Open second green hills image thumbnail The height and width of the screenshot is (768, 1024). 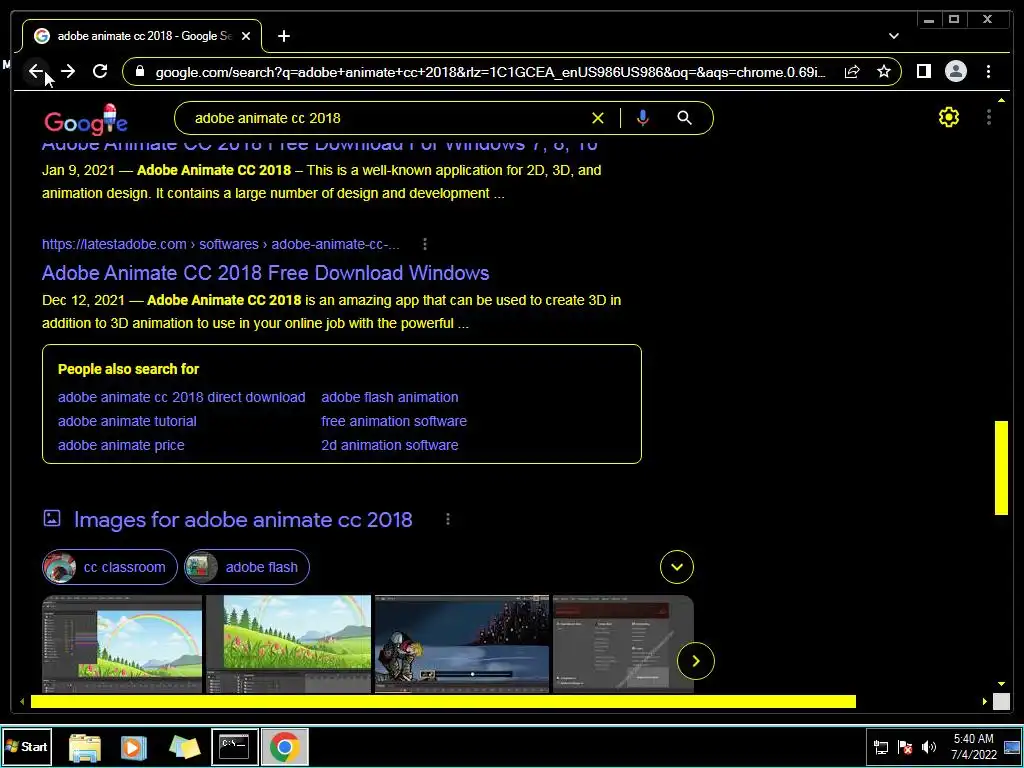[289, 644]
